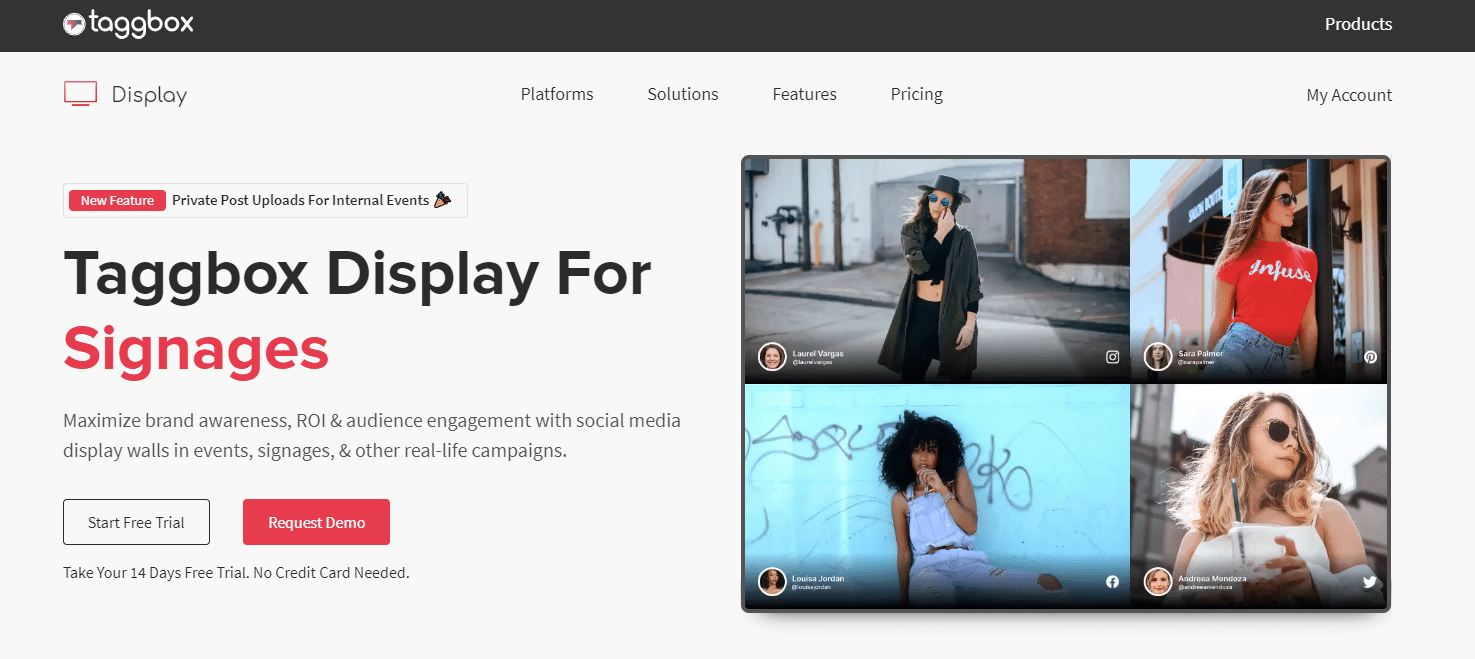Click the New Feature announcement banner
The height and width of the screenshot is (659, 1475).
tap(266, 200)
